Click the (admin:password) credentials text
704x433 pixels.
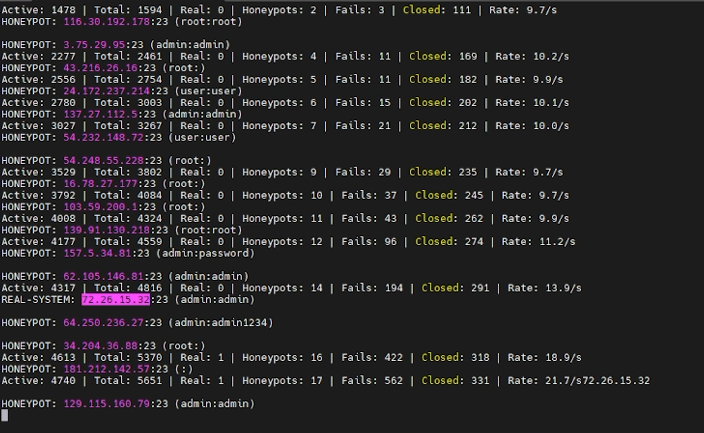205,253
